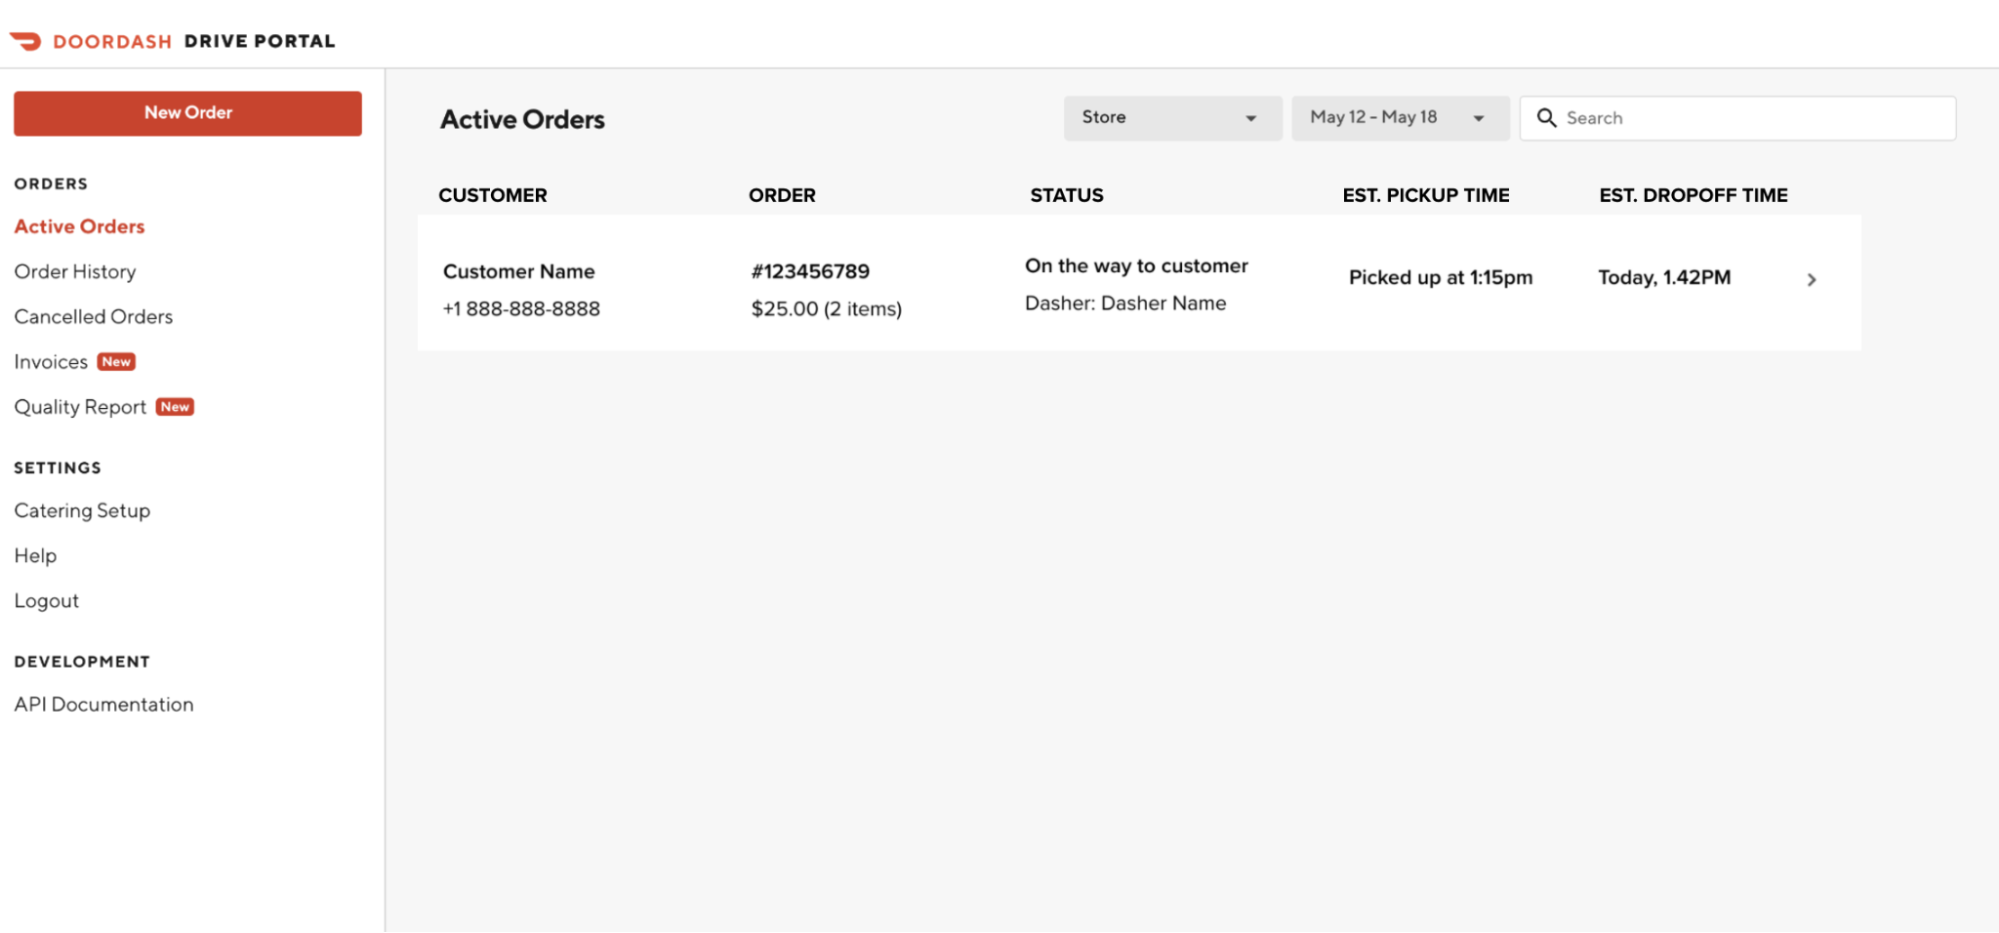Screen dimensions: 1999x933
Task: Click the customer phone number +1 888-888-8888
Action: pyautogui.click(x=522, y=308)
